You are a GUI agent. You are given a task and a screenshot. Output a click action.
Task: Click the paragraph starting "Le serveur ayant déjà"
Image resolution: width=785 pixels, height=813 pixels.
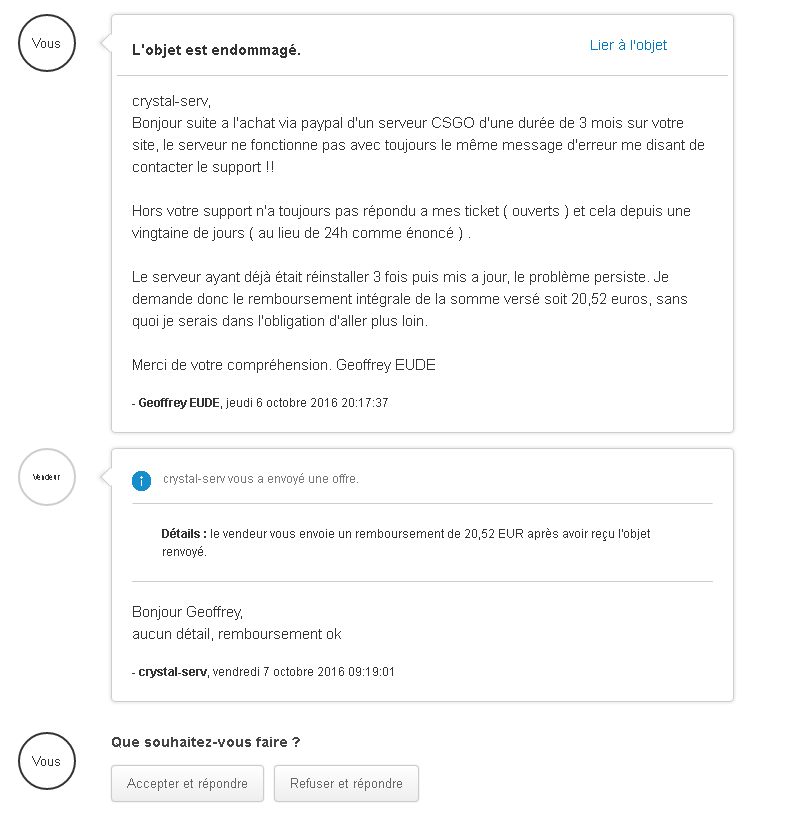[409, 299]
